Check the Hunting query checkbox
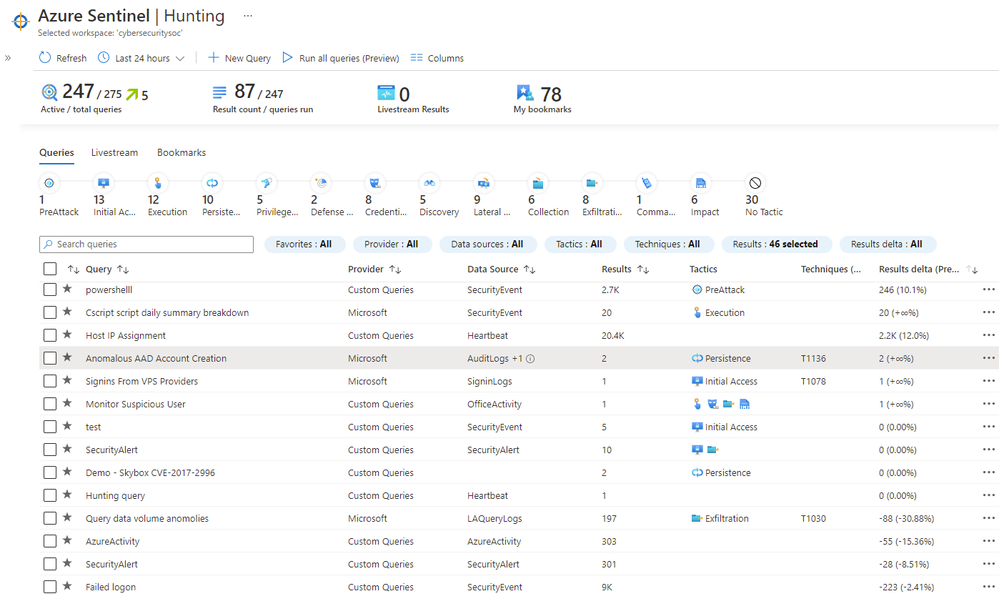Viewport: 999px width, 594px height. point(50,495)
